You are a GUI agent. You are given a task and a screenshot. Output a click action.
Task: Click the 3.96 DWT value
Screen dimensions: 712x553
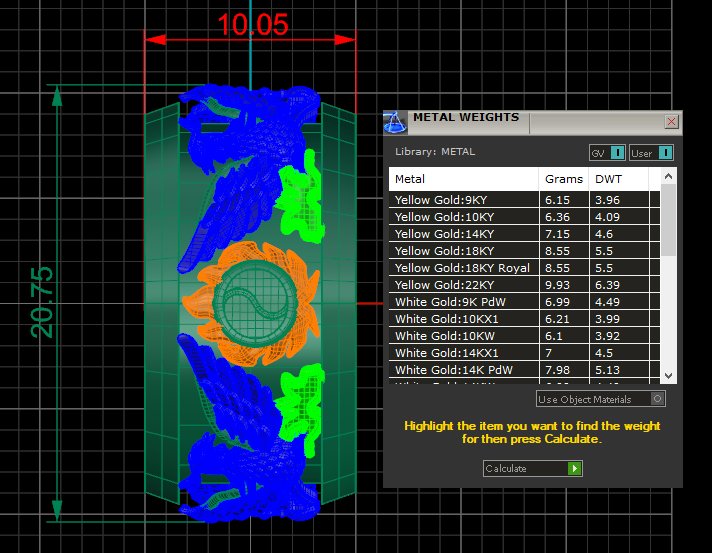pyautogui.click(x=607, y=200)
